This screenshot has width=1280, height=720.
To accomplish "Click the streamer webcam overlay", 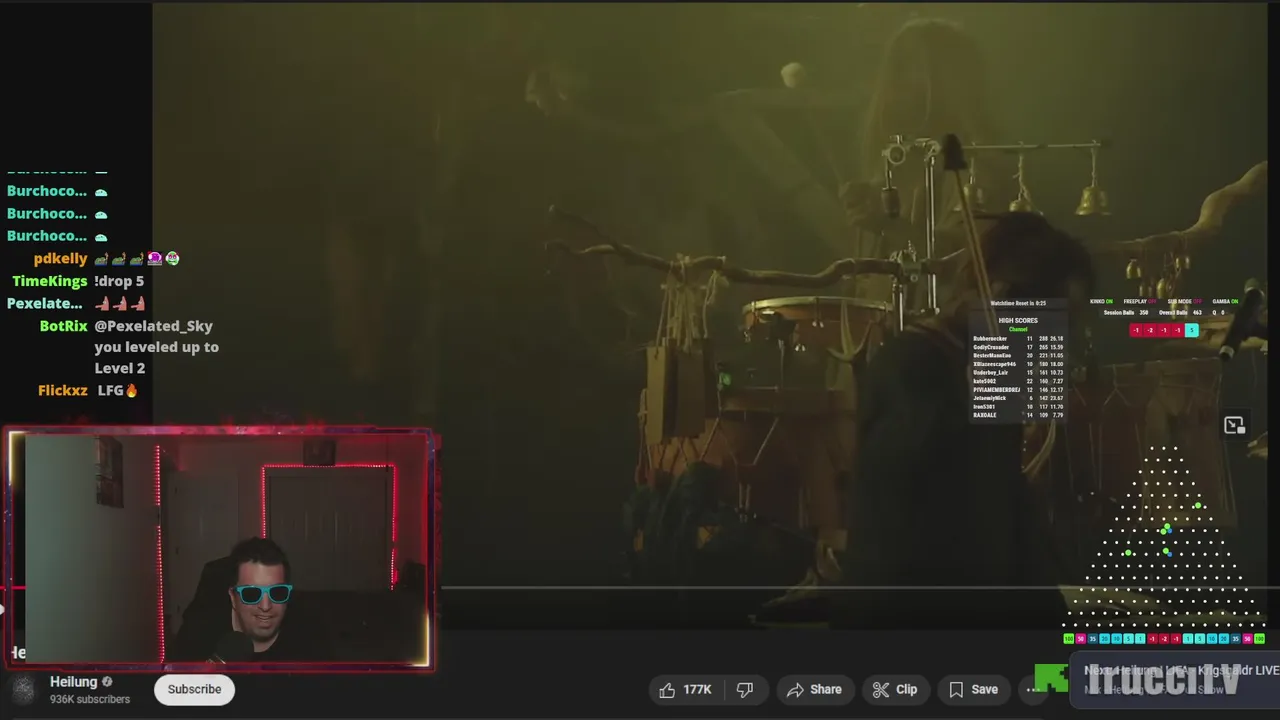I will pyautogui.click(x=220, y=548).
